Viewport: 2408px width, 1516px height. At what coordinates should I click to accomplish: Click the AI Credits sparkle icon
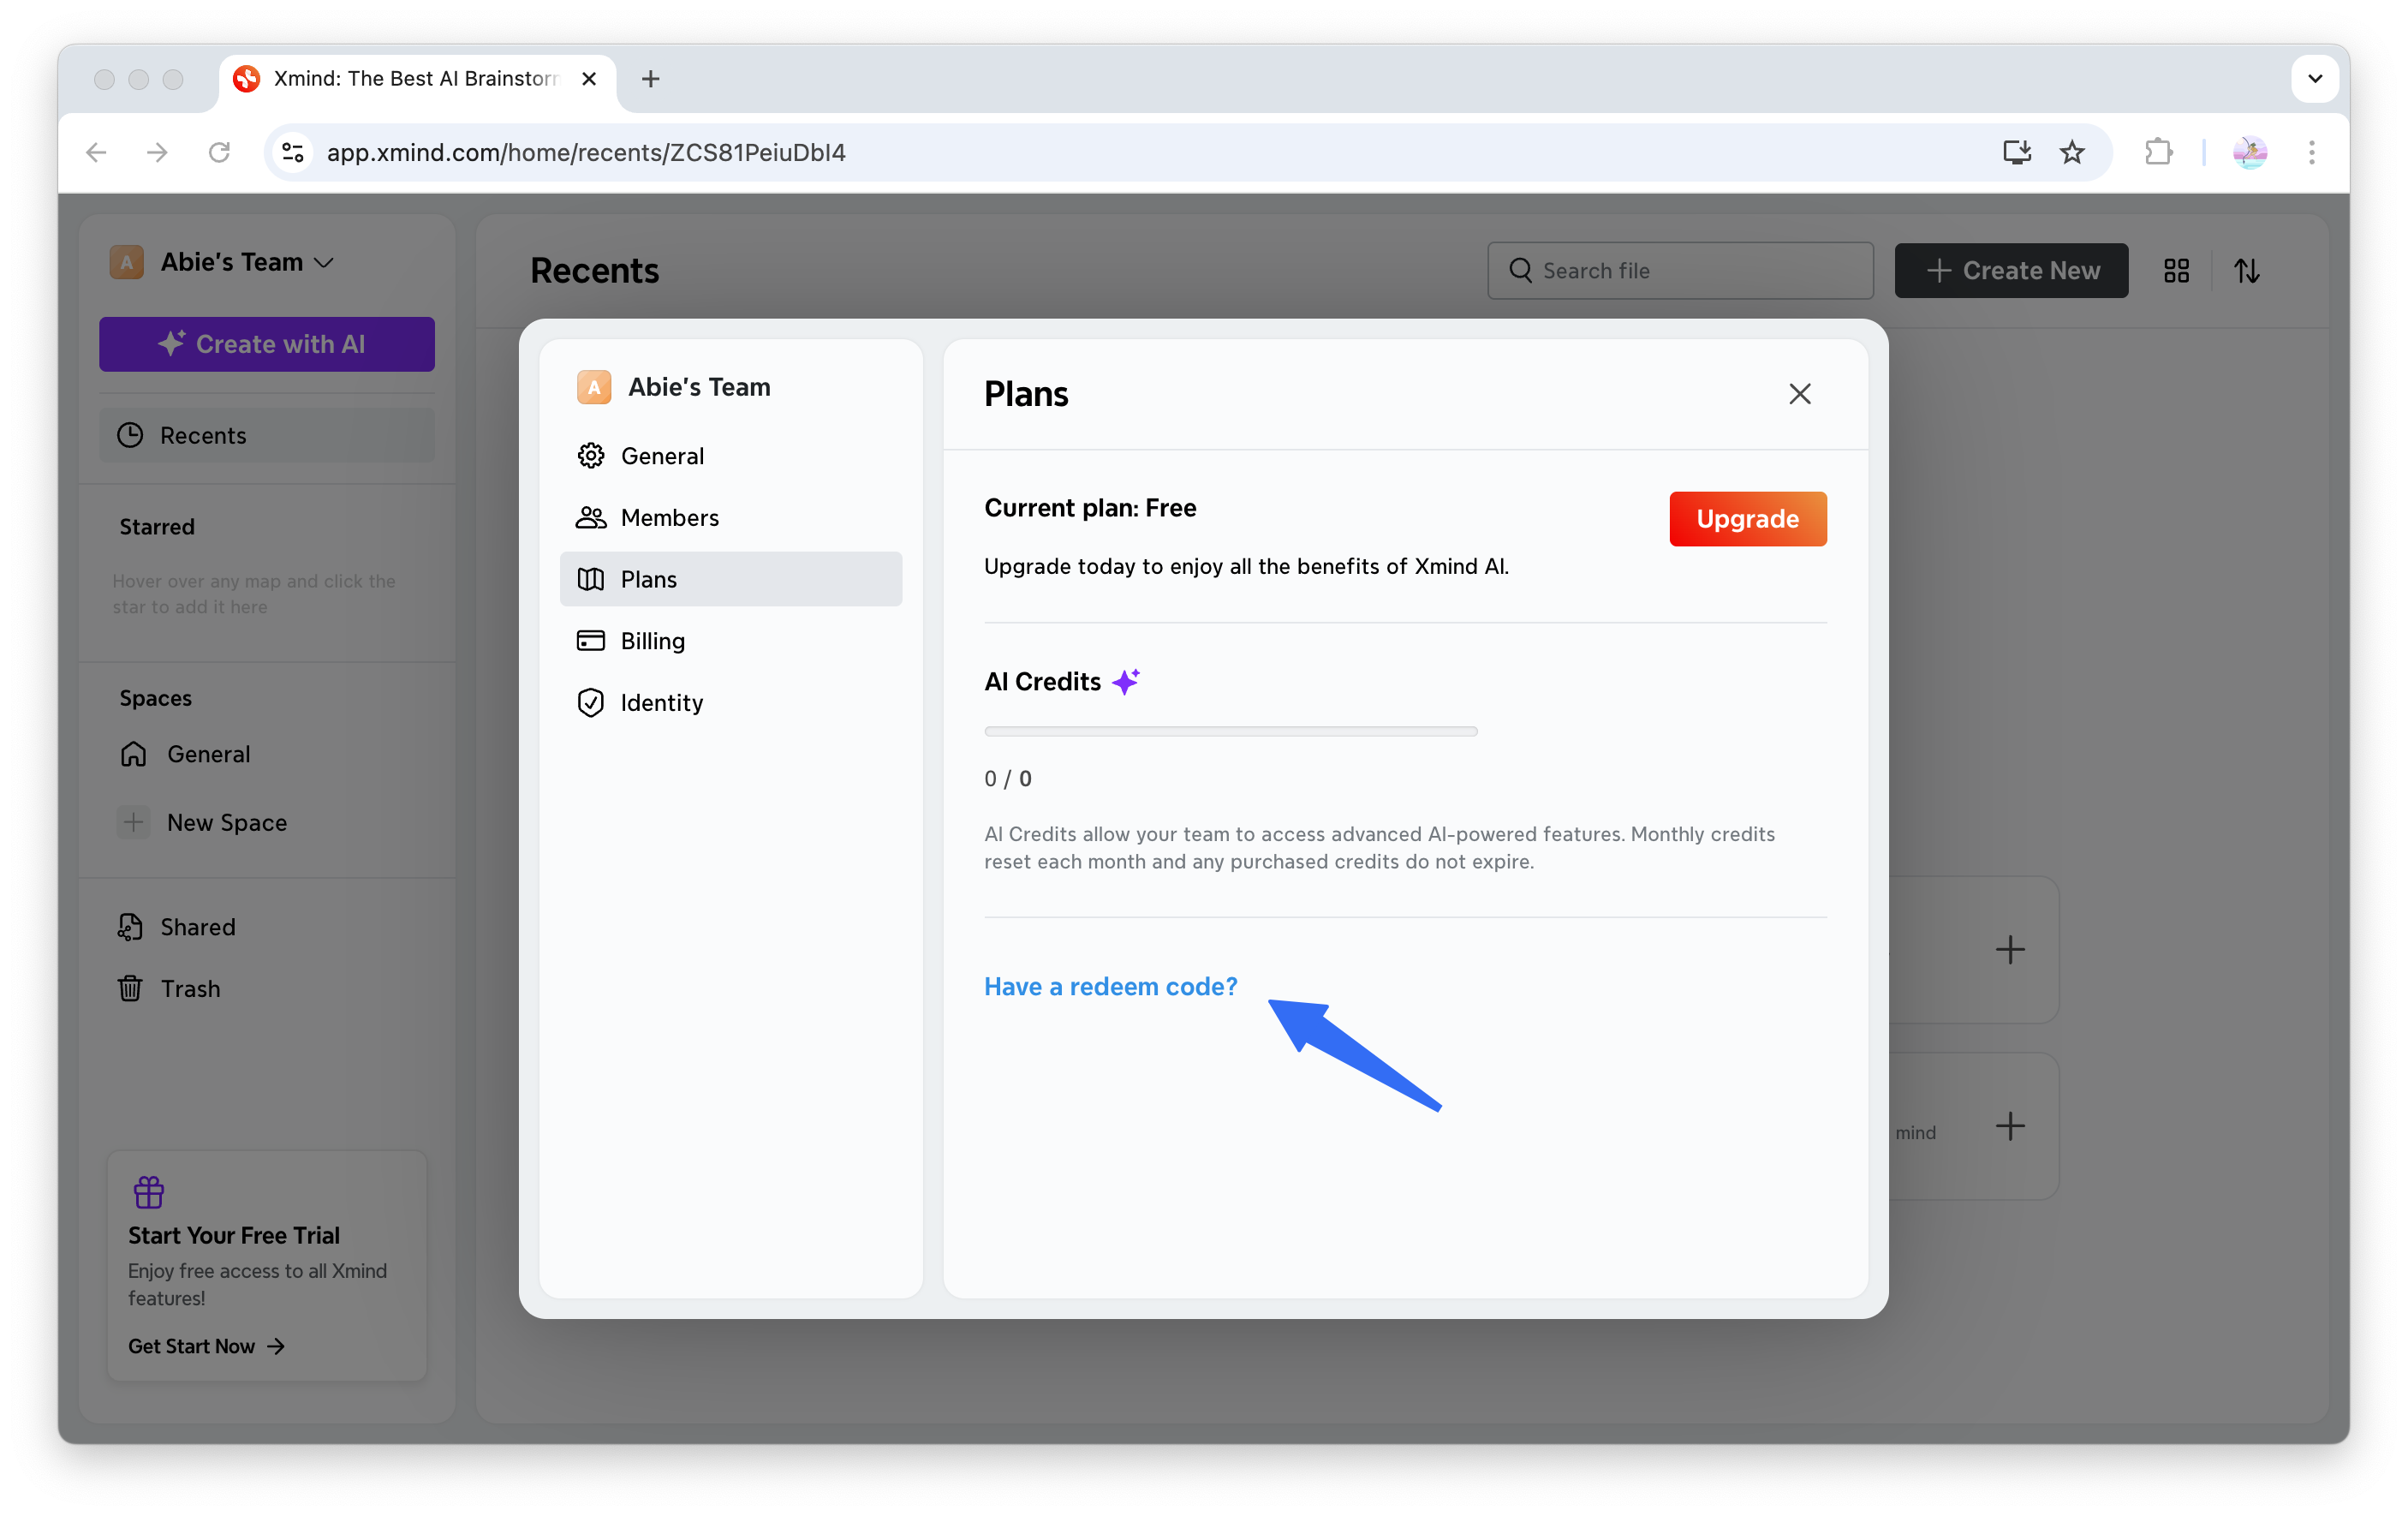[x=1126, y=681]
